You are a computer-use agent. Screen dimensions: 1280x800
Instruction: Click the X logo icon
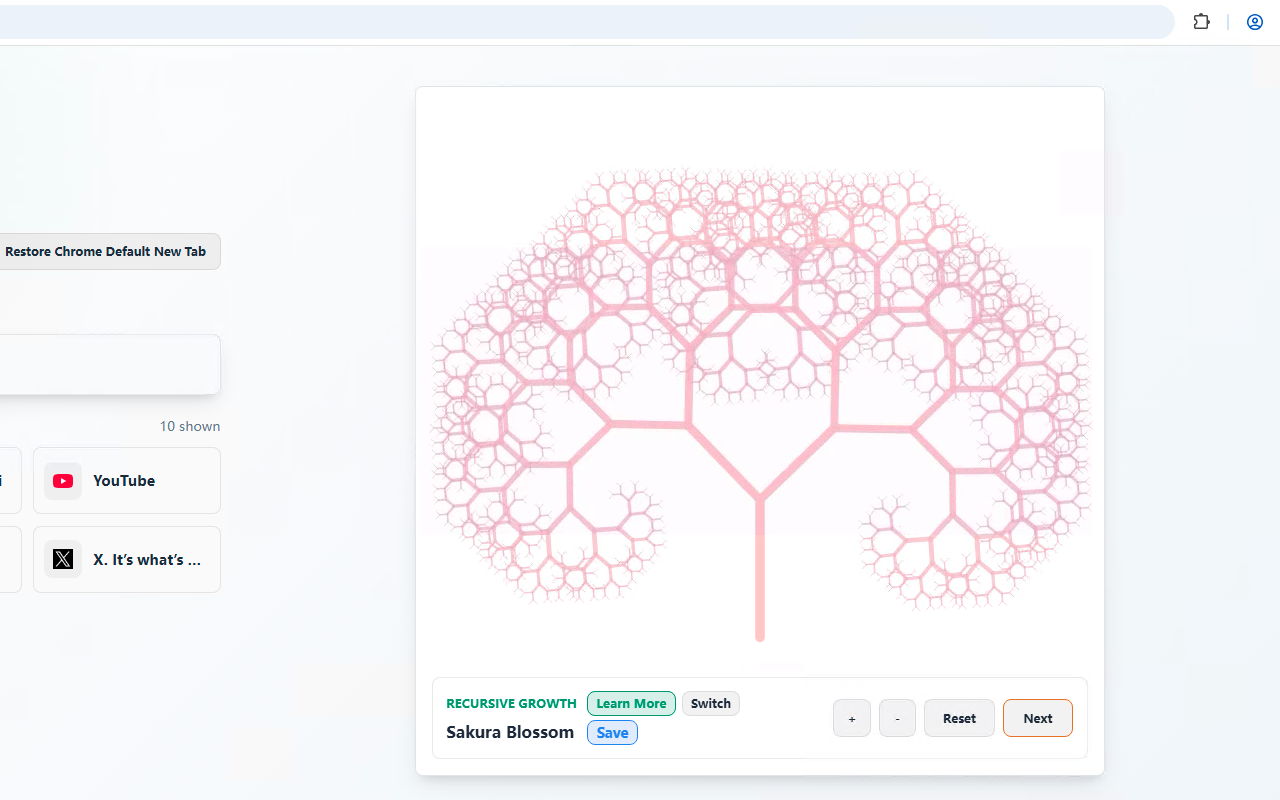63,559
